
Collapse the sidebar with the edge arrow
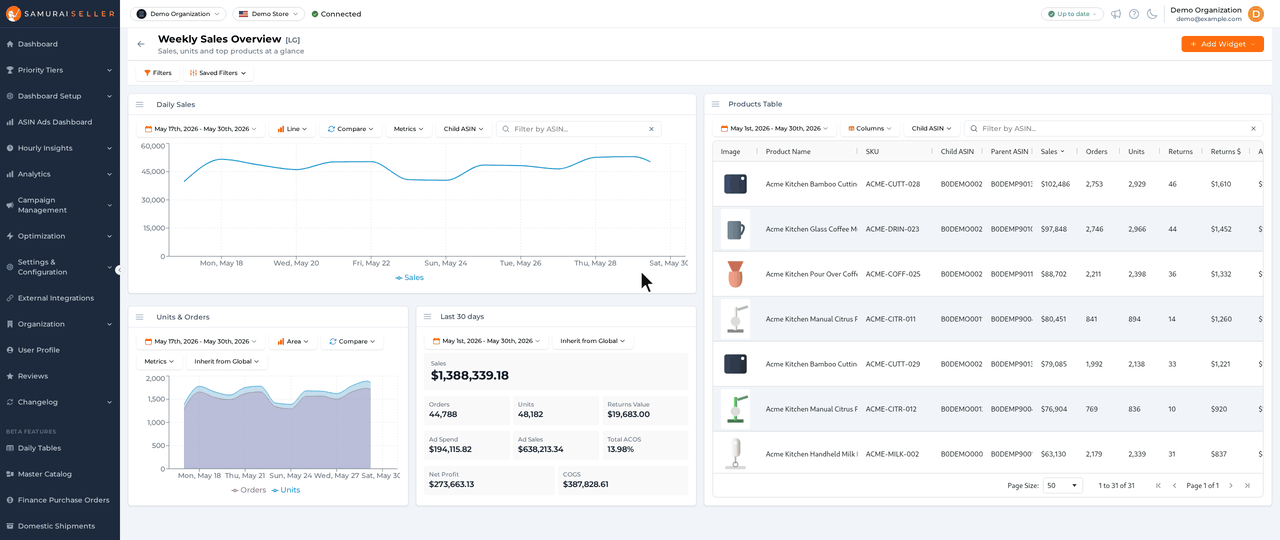pyautogui.click(x=119, y=270)
